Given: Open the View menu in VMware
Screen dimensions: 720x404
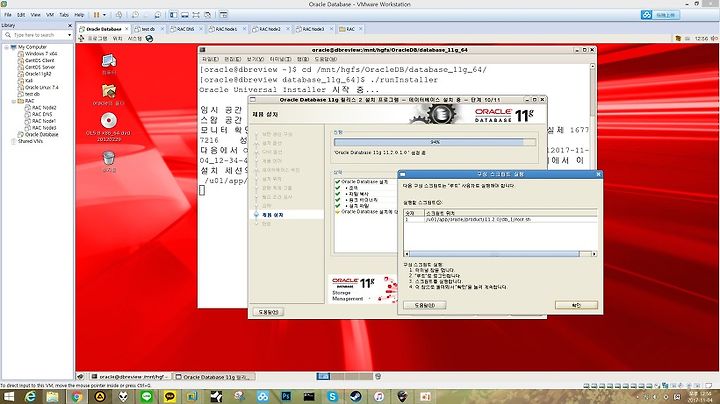Looking at the screenshot, I should point(35,15).
